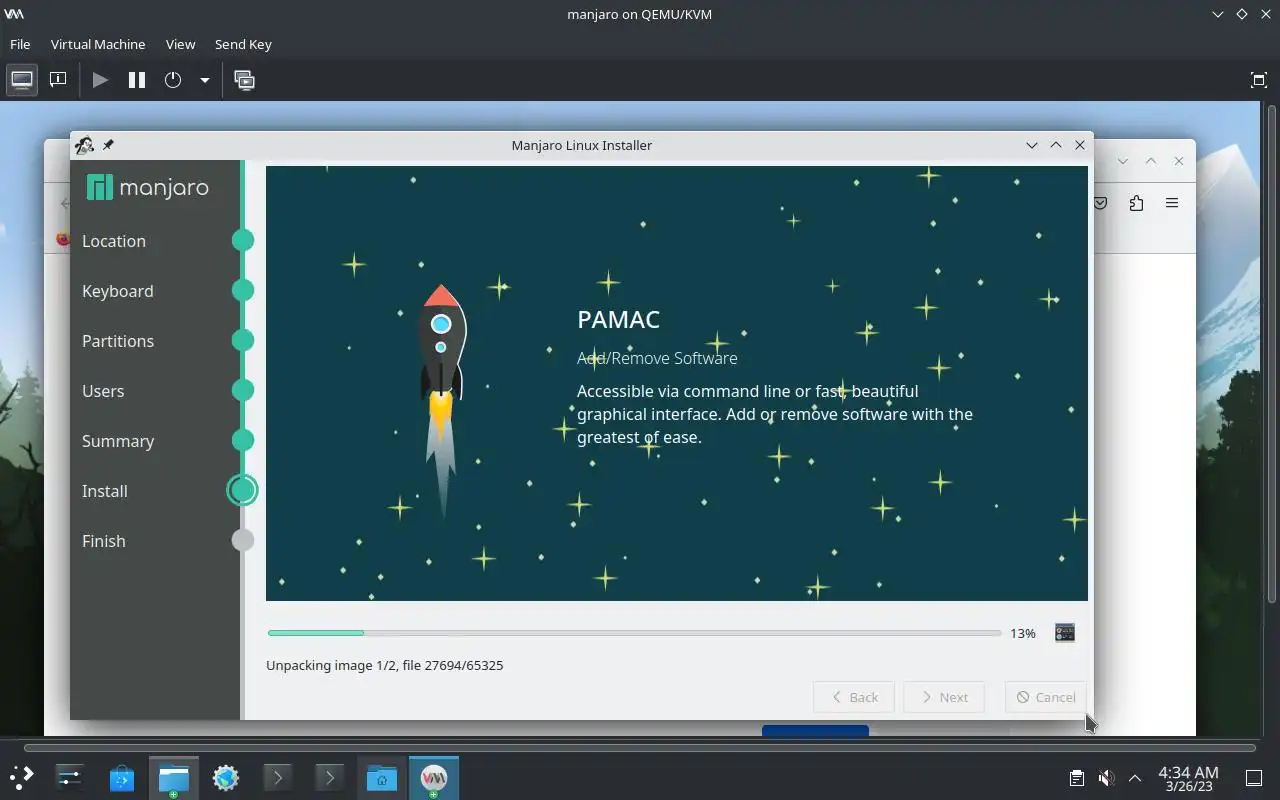Click the Run virtual machine play icon

point(100,80)
